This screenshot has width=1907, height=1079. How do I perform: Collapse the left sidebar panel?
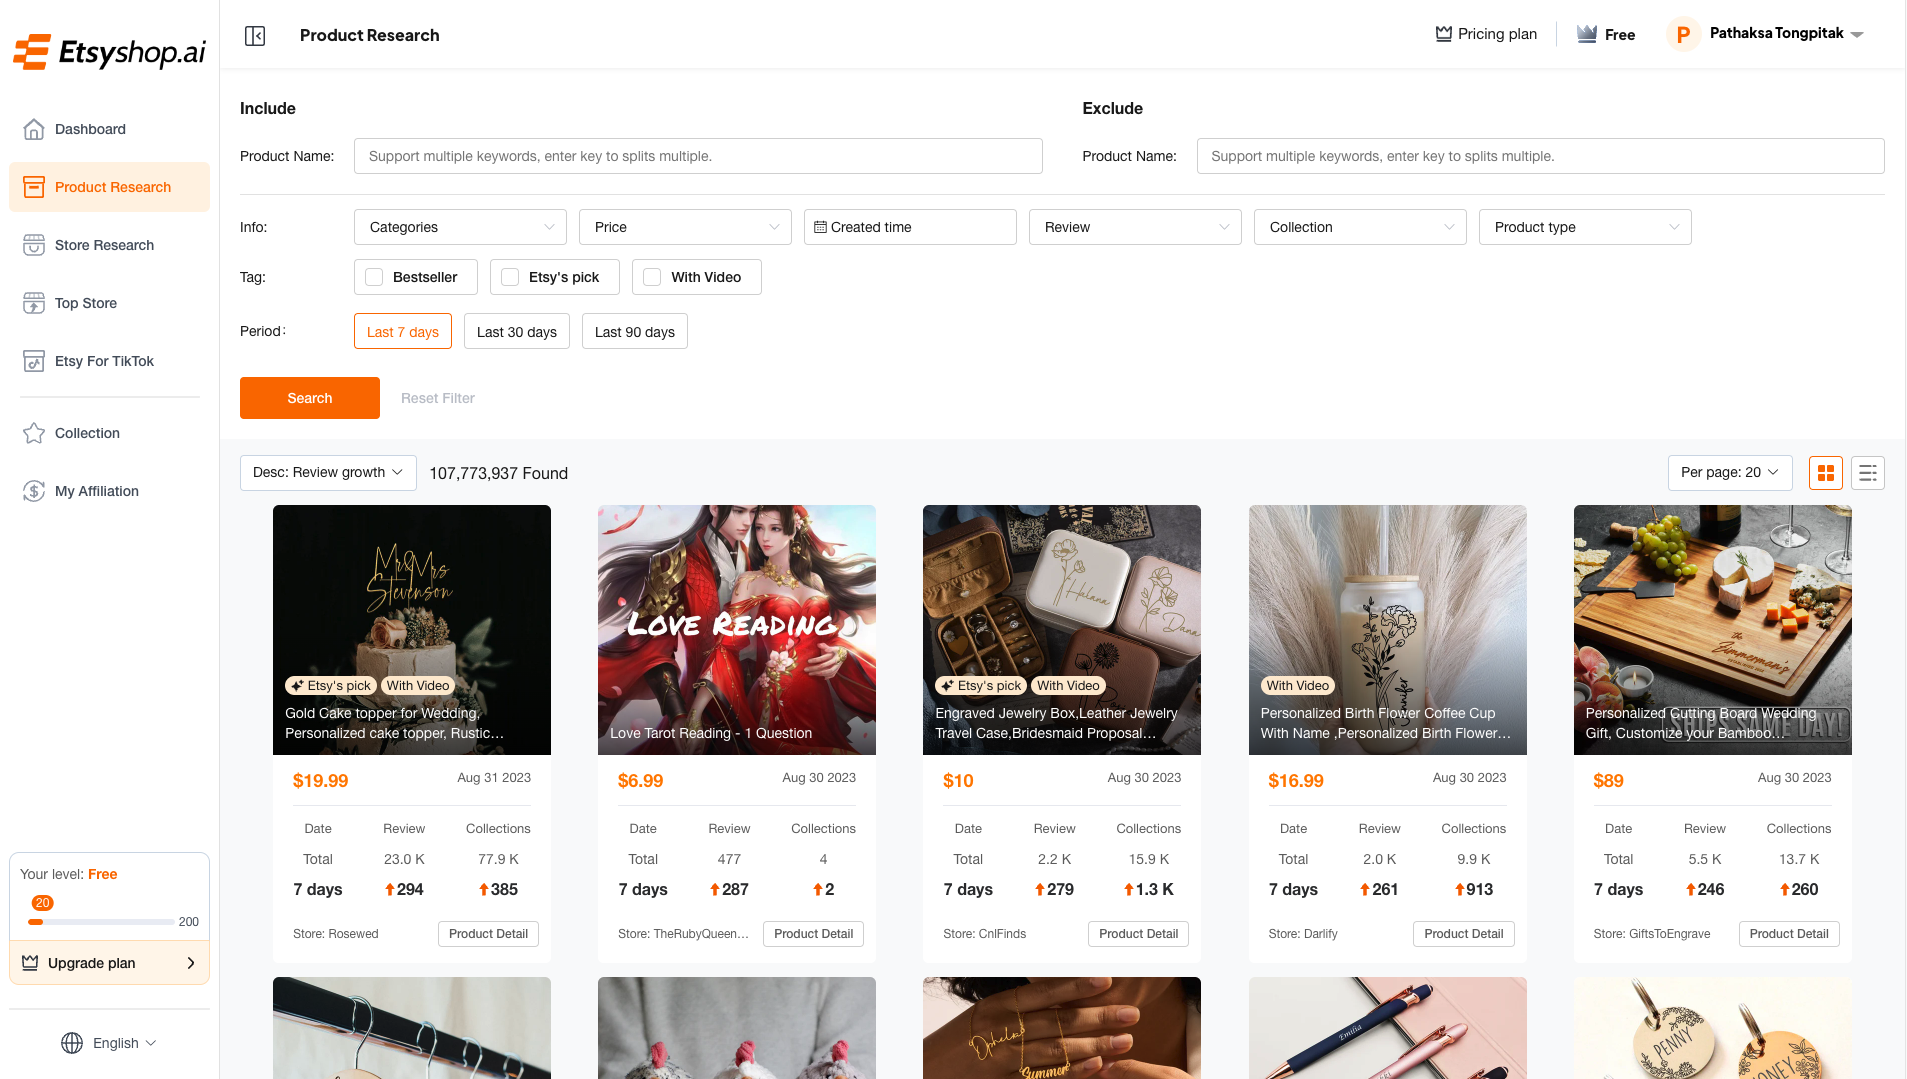pos(255,36)
